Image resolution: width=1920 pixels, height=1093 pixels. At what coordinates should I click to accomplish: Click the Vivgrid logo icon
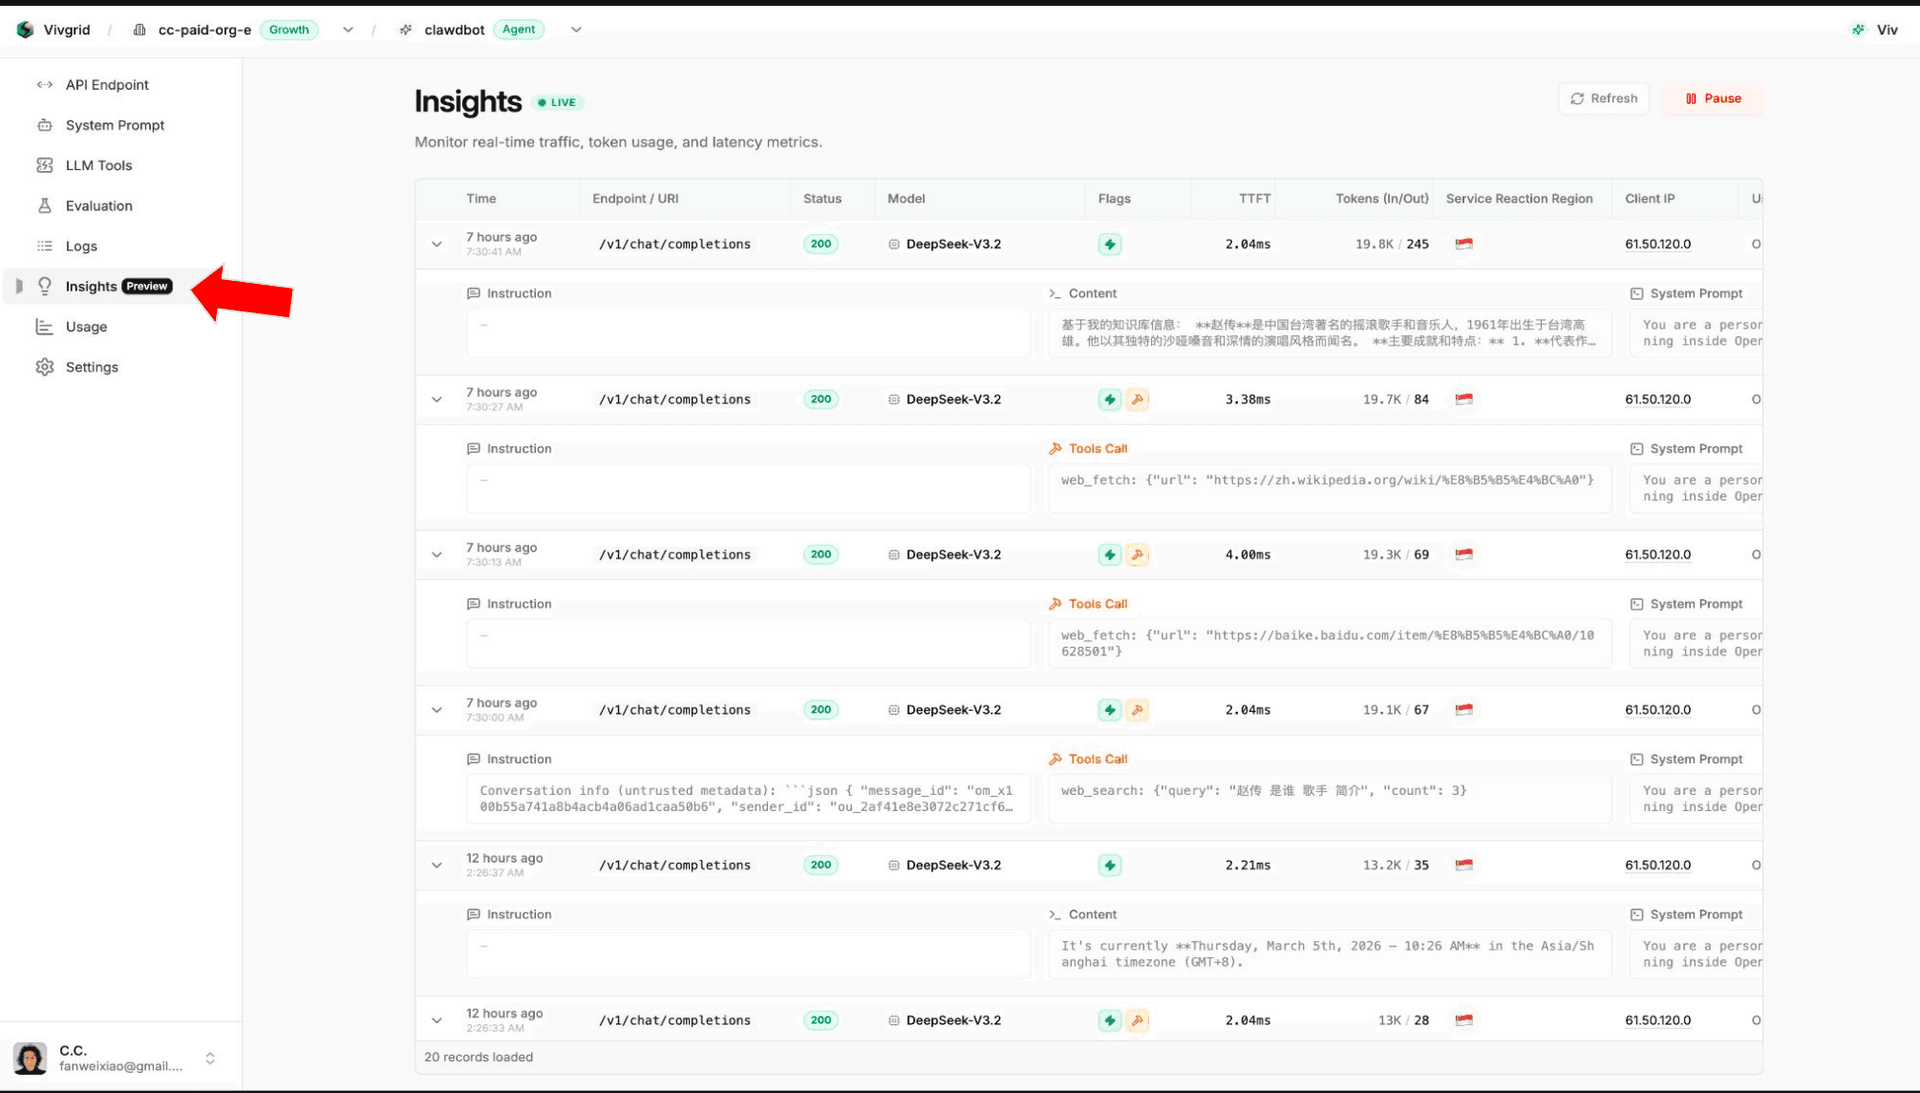(25, 29)
